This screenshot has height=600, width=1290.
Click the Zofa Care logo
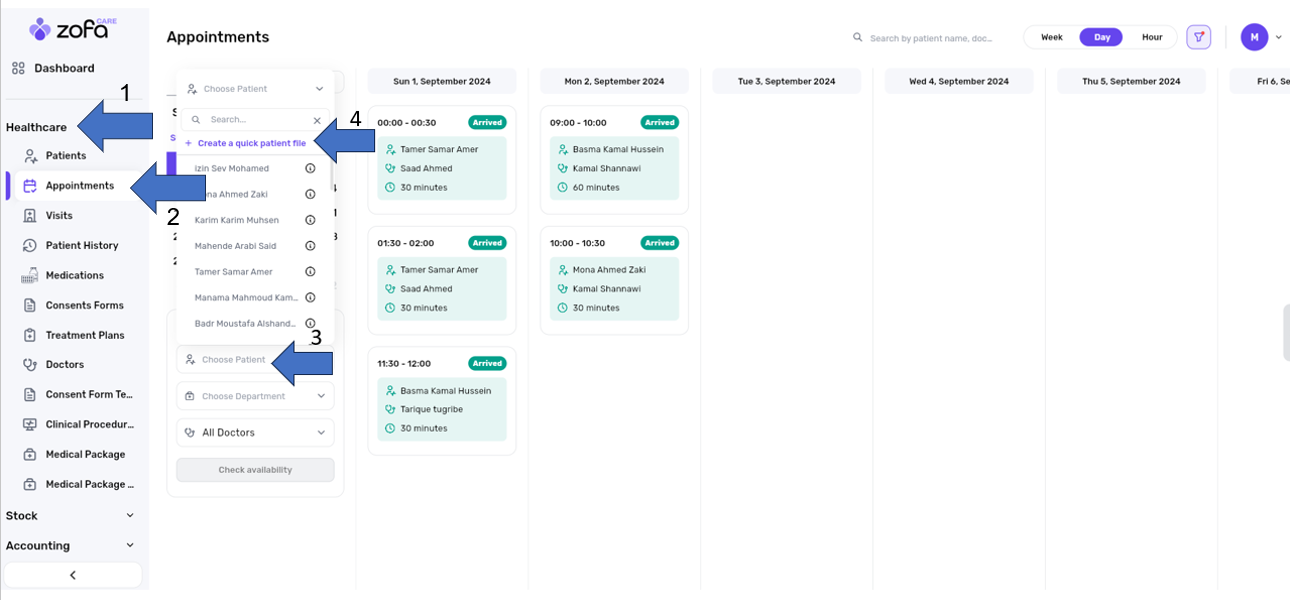point(74,29)
